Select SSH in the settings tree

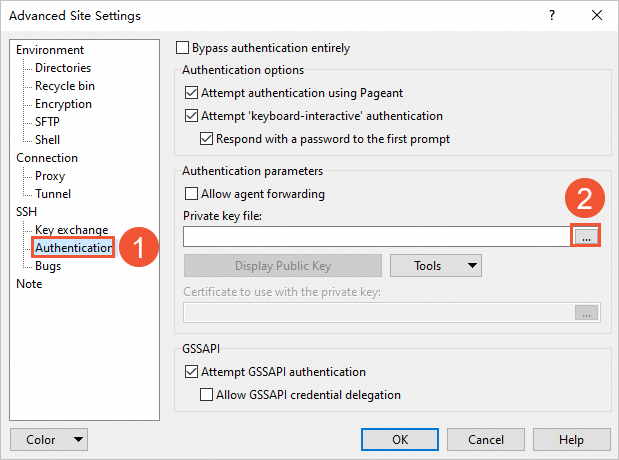coord(26,212)
